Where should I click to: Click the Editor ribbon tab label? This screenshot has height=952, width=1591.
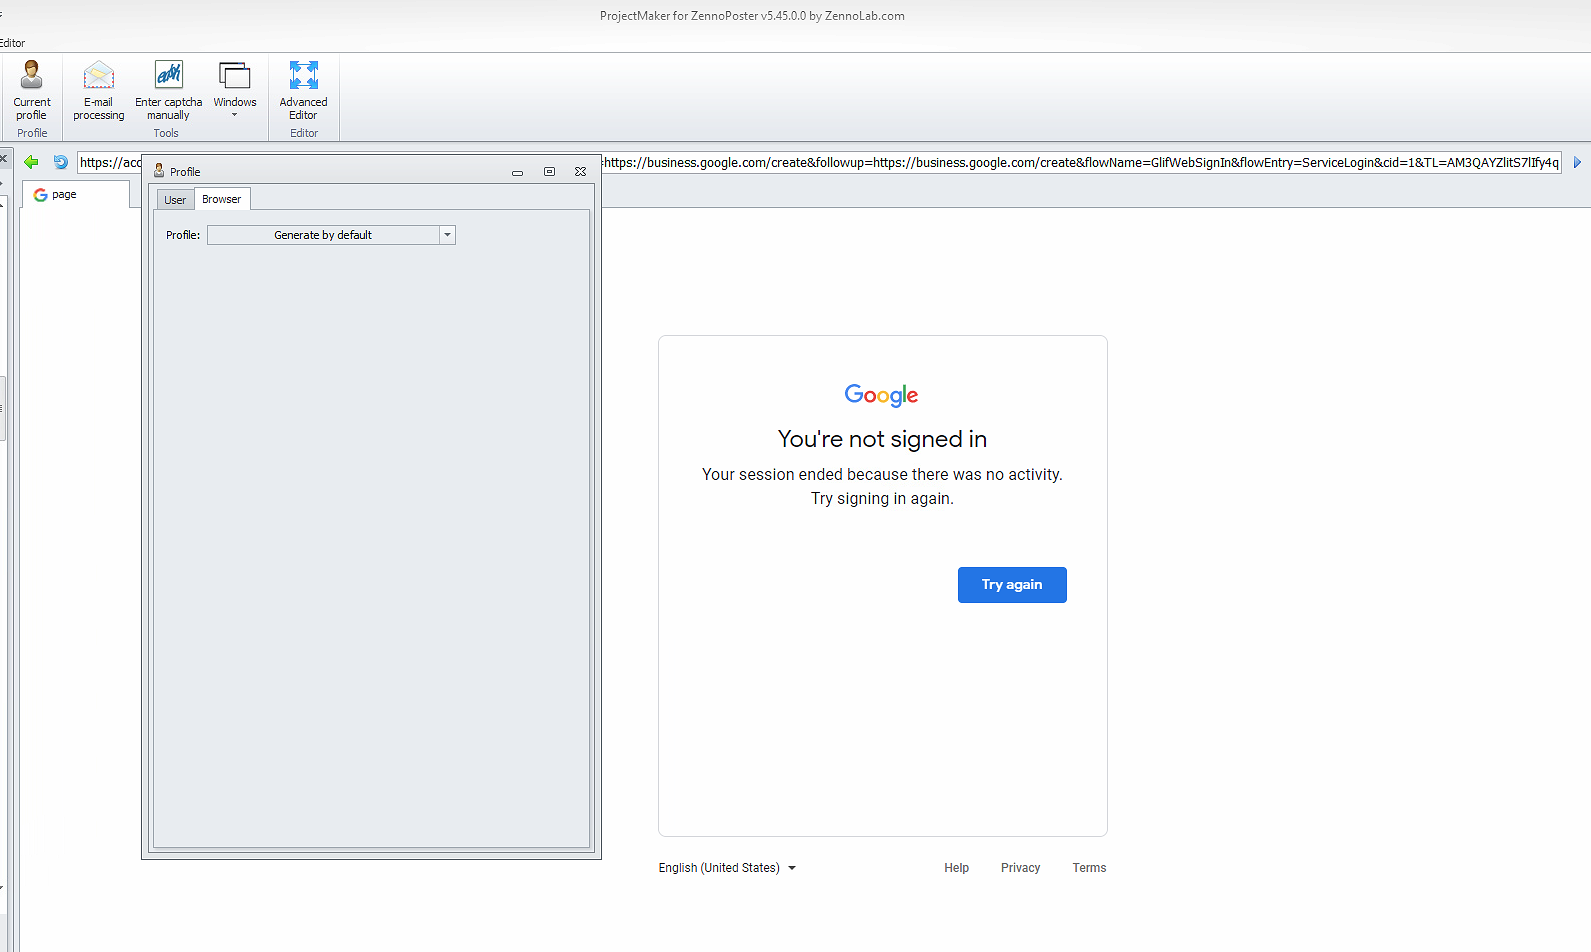pyautogui.click(x=13, y=43)
